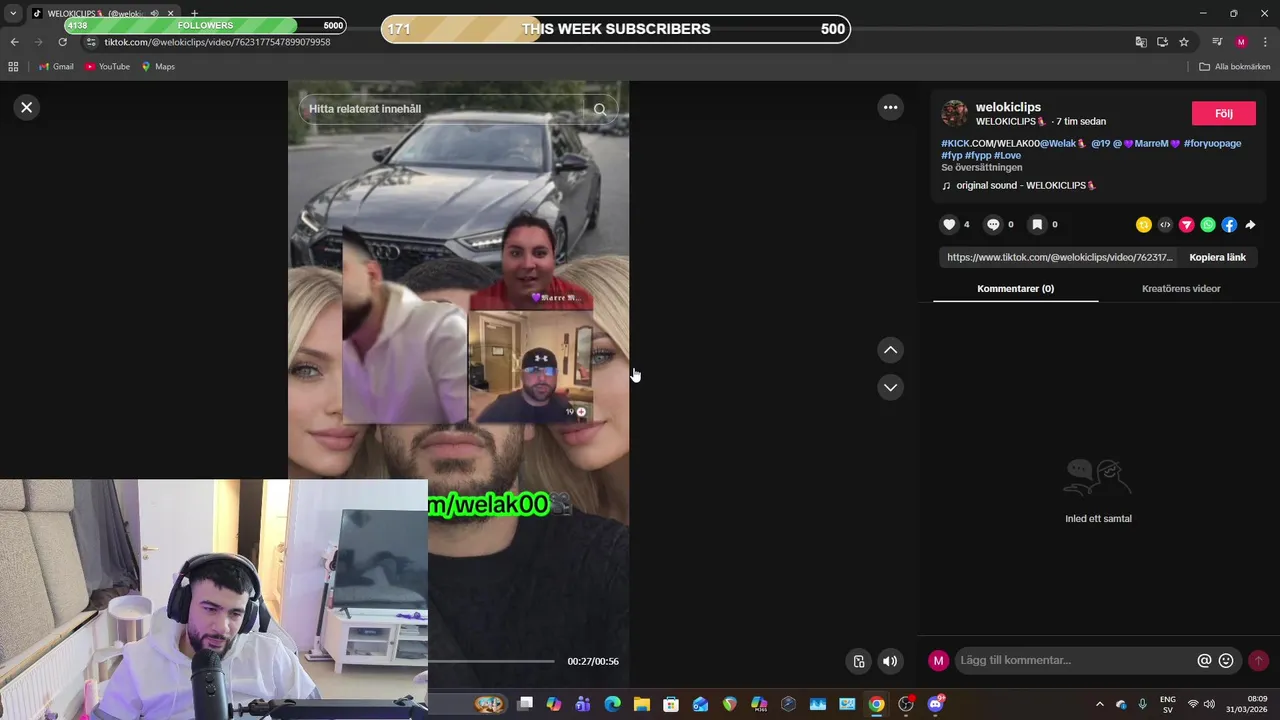1280x720 pixels.
Task: Open Gmail bookmark
Action: [x=56, y=67]
